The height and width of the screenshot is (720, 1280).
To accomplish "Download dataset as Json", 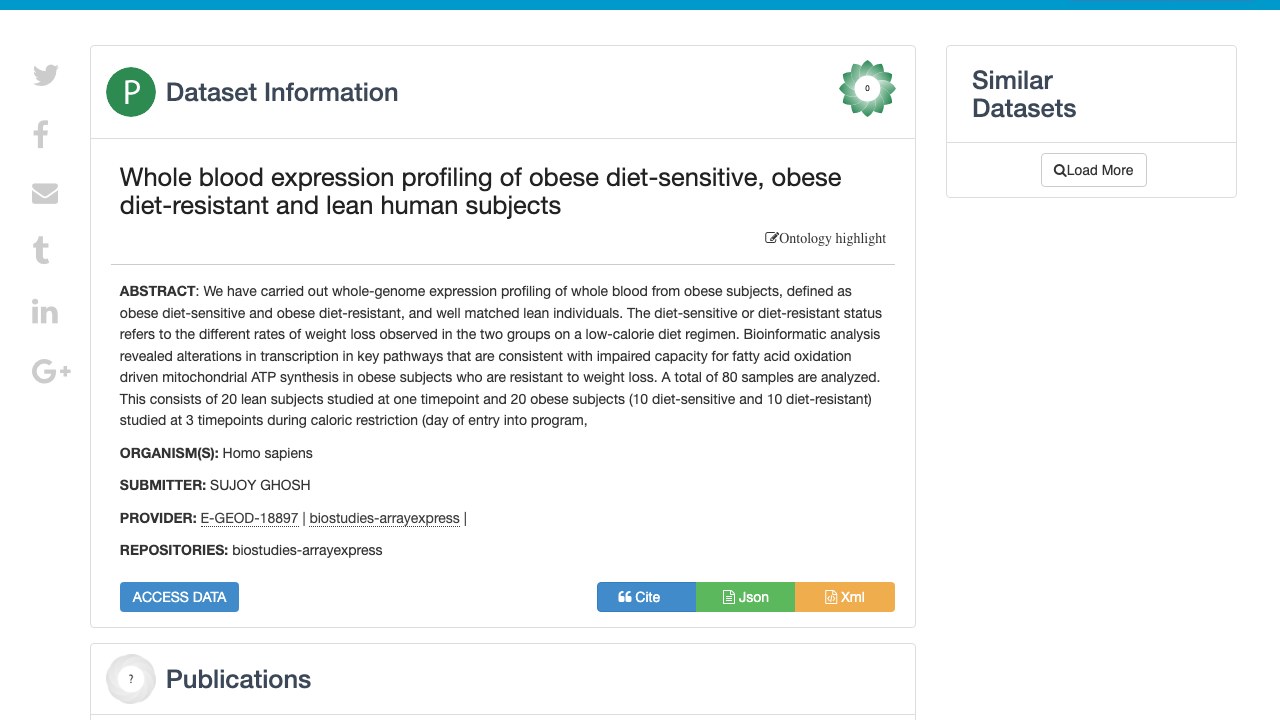I will tap(745, 597).
